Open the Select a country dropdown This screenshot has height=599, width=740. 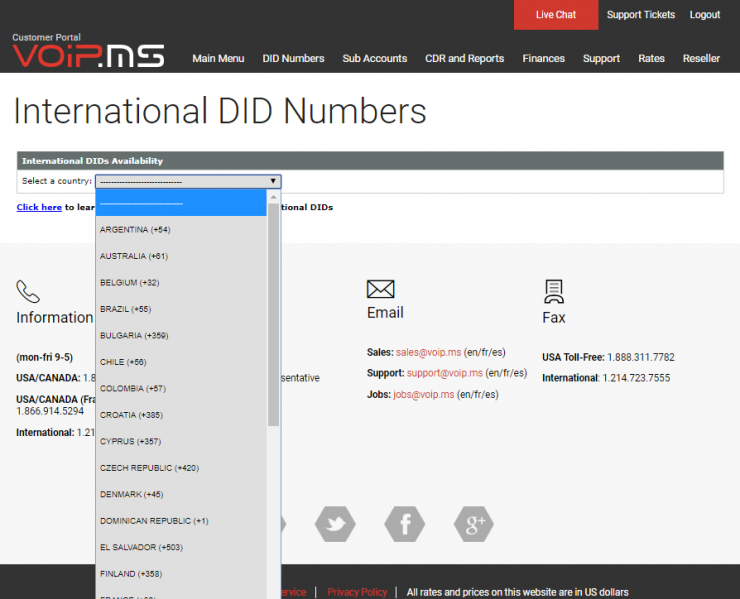[188, 181]
